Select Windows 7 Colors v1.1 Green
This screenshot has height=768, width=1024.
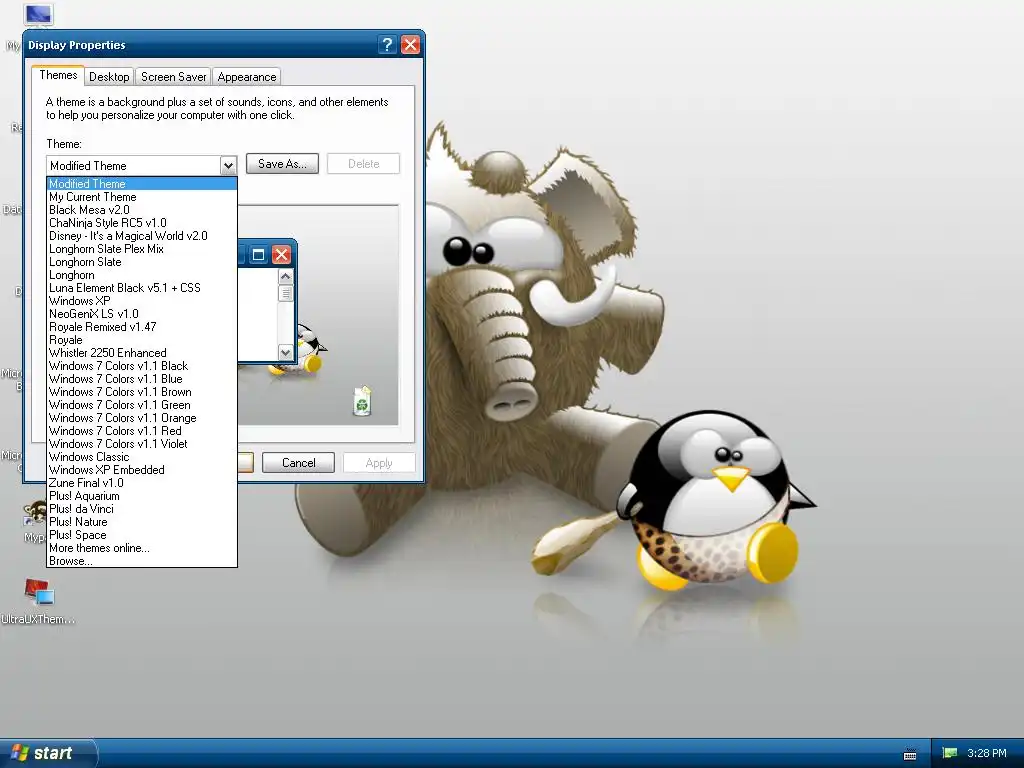click(142, 405)
